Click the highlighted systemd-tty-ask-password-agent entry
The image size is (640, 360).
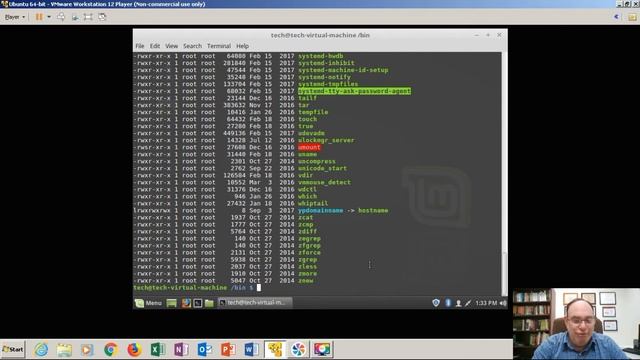coord(354,91)
